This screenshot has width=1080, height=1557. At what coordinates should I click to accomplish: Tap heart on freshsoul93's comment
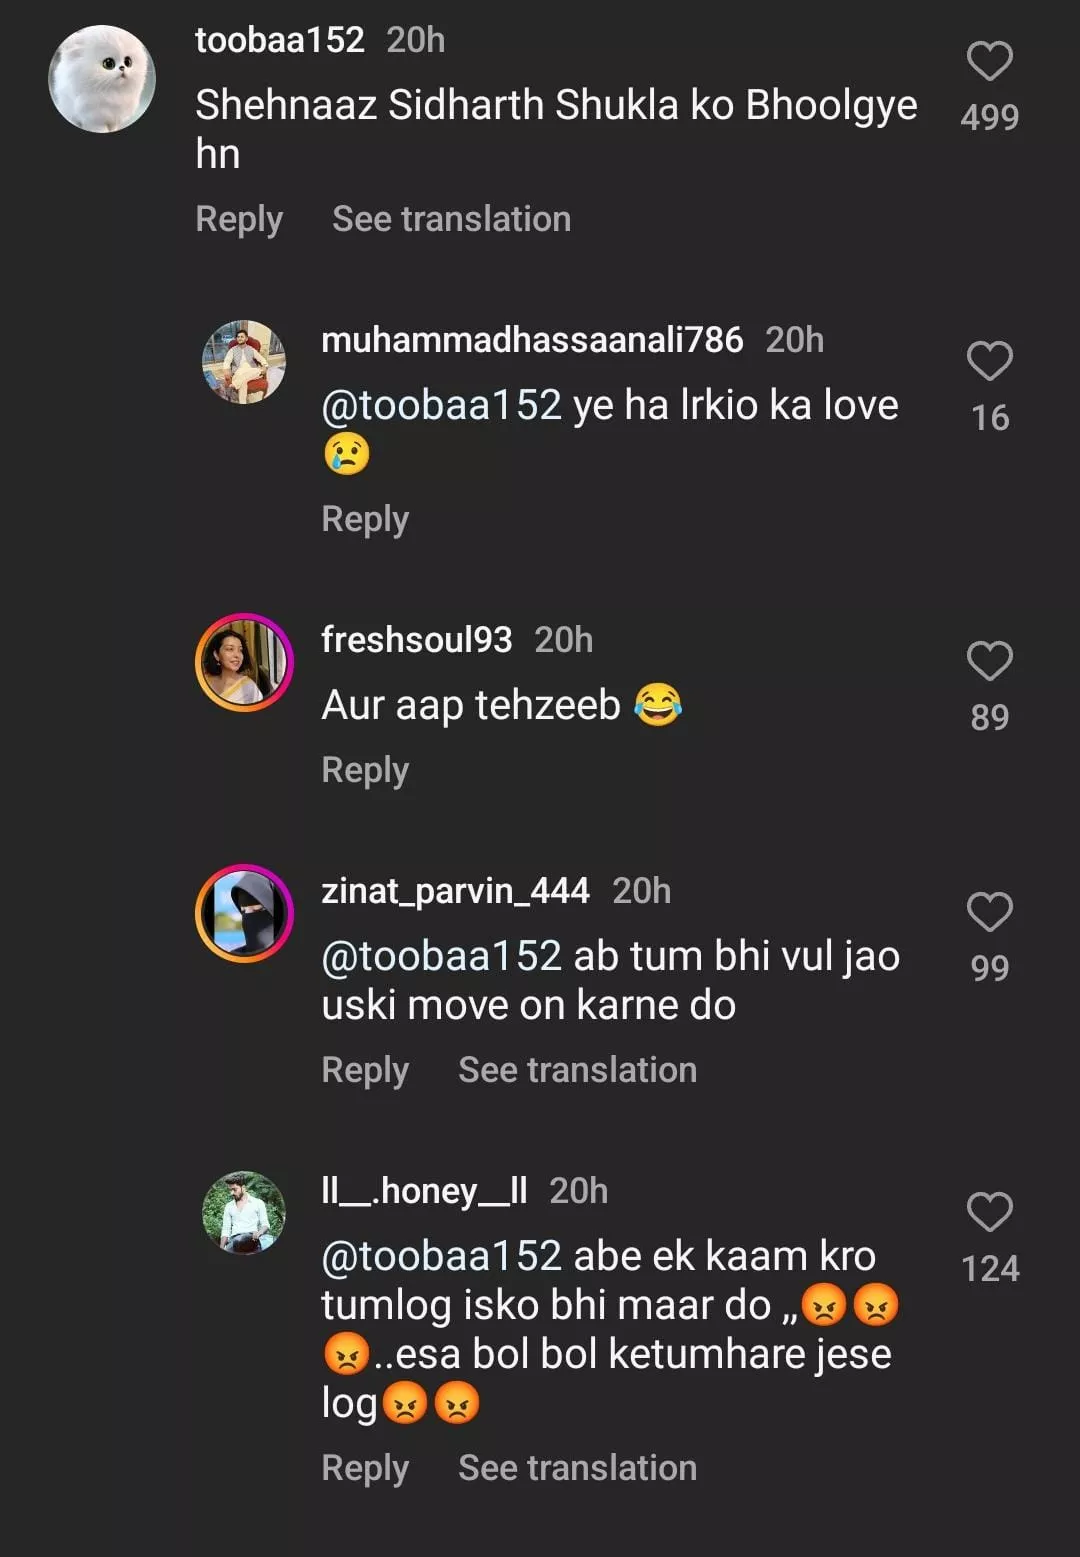989,661
